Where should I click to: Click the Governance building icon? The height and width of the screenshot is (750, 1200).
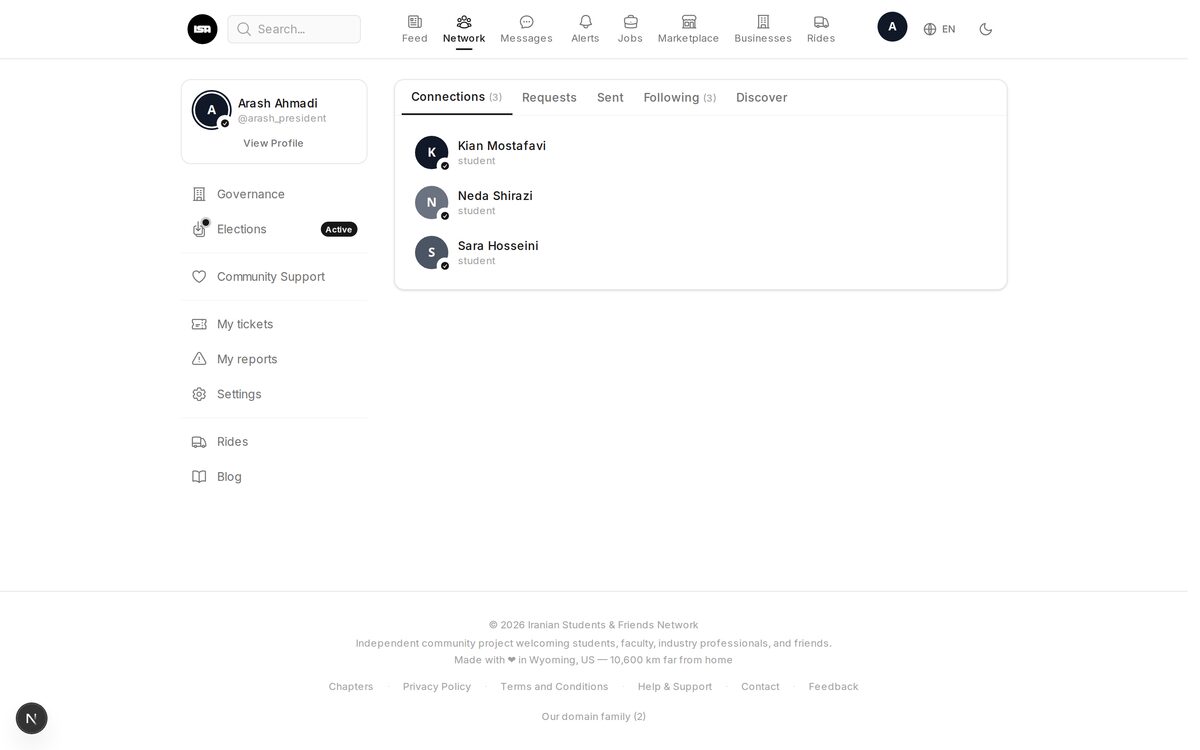click(x=199, y=194)
